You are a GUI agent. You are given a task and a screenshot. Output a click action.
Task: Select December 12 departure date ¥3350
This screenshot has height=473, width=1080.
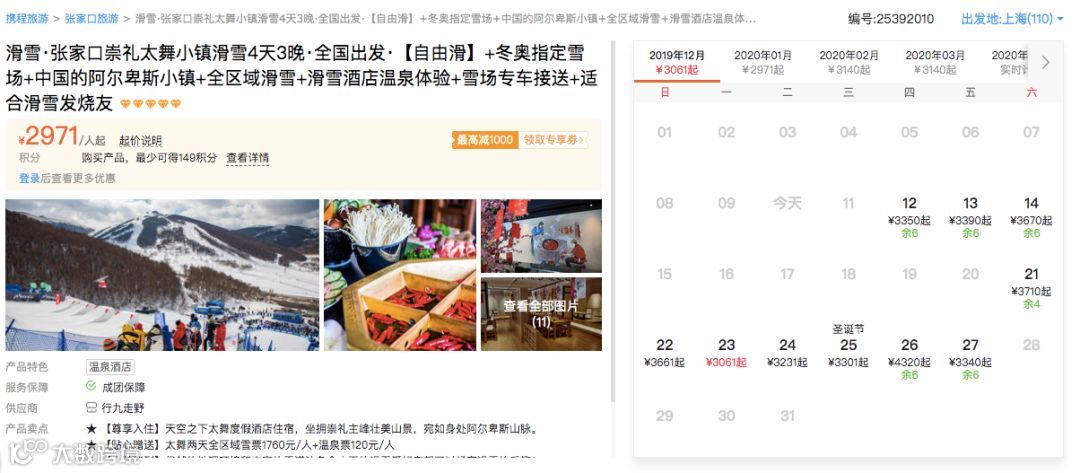pyautogui.click(x=909, y=217)
